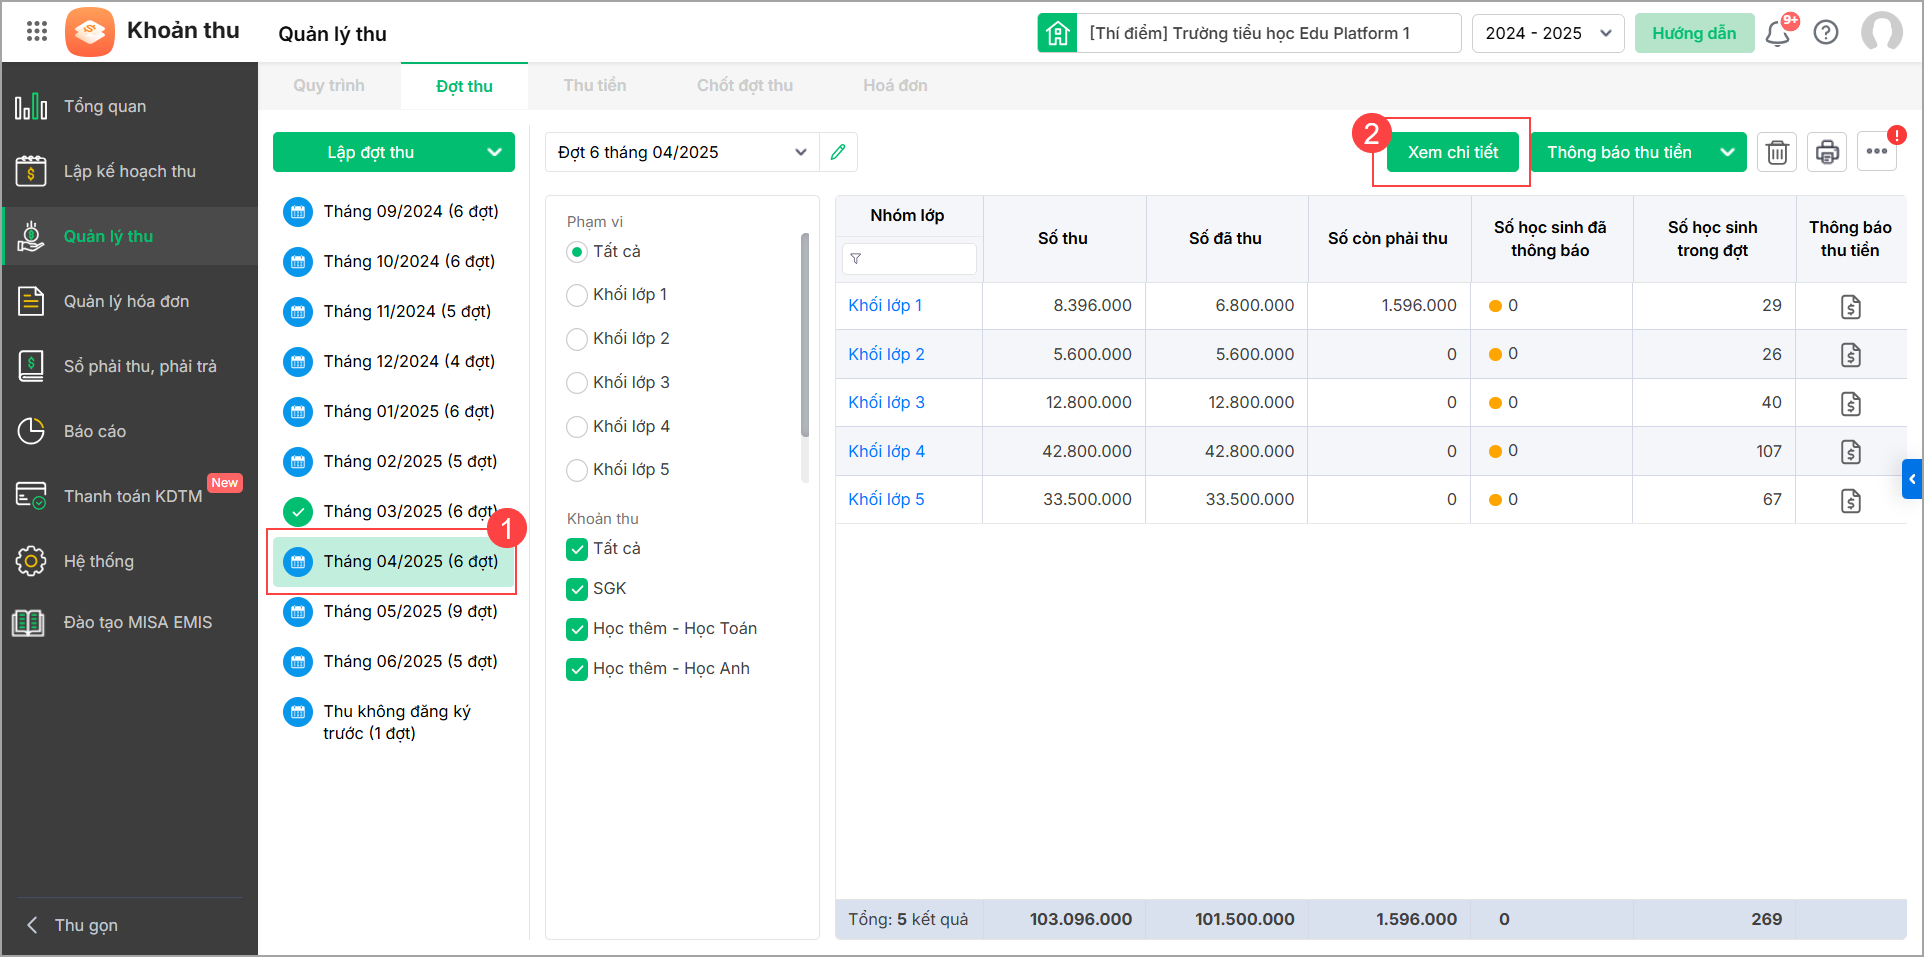Select Tháng 04/2025 (6 đợt) in list
This screenshot has width=1924, height=957.
394,561
